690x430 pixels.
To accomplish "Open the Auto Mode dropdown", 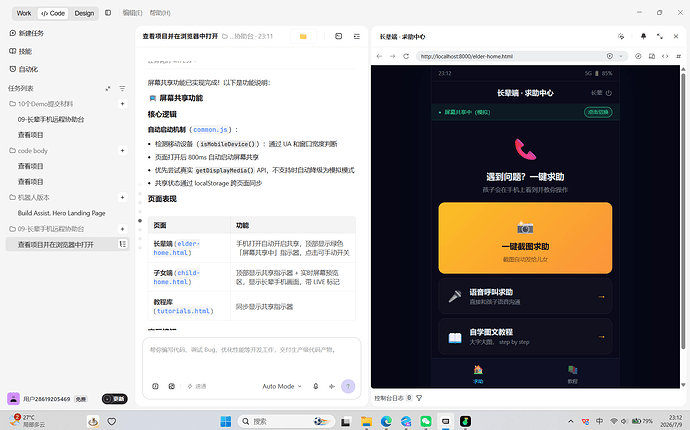I will click(x=282, y=386).
